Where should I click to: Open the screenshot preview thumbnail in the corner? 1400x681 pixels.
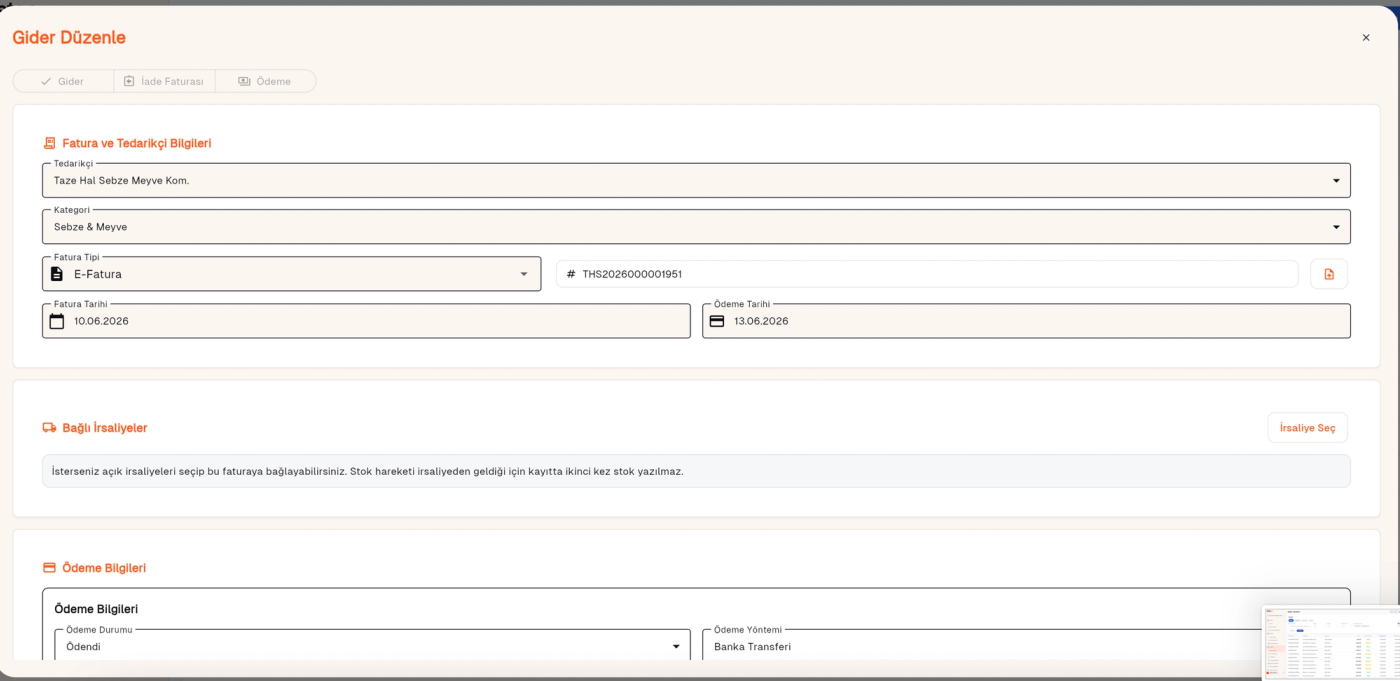[1331, 642]
